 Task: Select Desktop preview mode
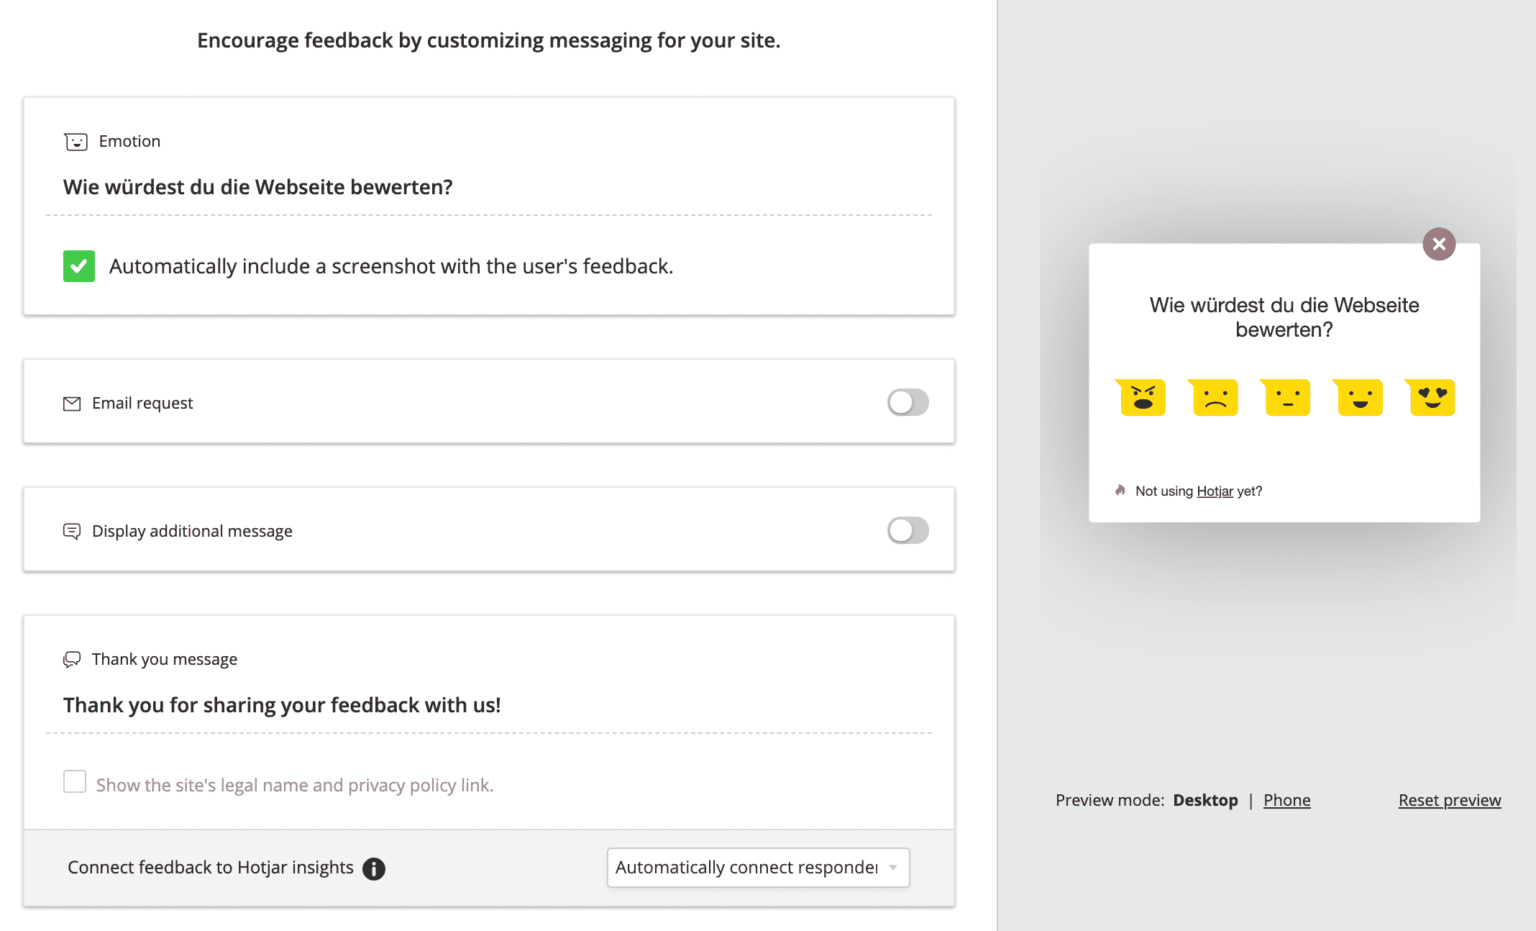tap(1205, 799)
